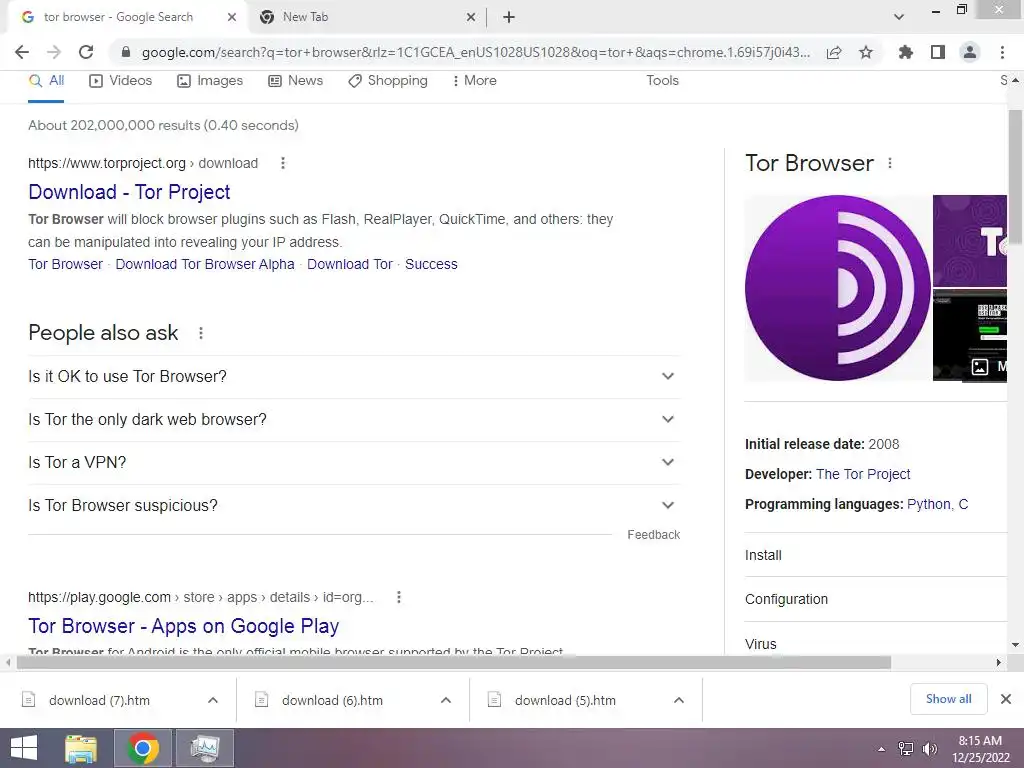
Task: Close the tor browser Google Search tab
Action: (232, 18)
